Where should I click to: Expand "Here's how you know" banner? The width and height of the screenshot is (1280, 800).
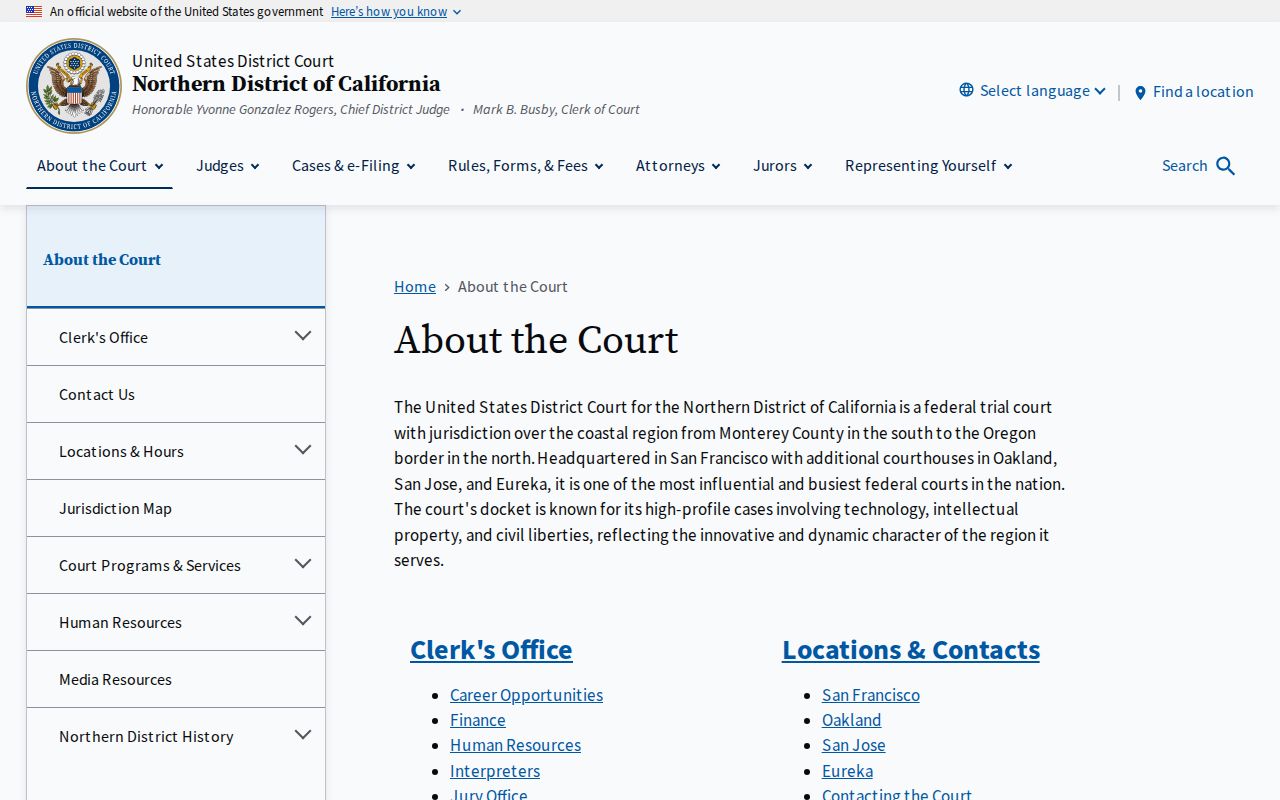click(396, 11)
